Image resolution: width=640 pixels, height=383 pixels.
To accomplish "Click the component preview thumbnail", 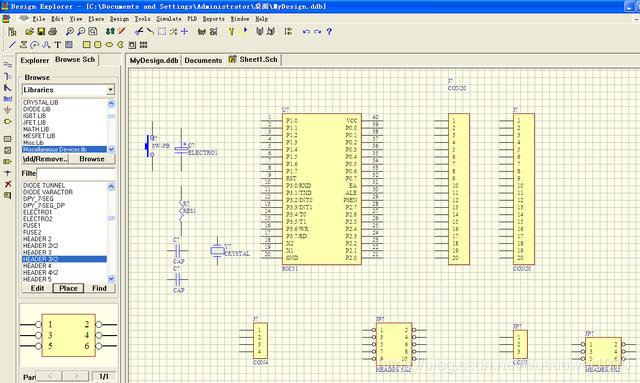I will pos(68,335).
